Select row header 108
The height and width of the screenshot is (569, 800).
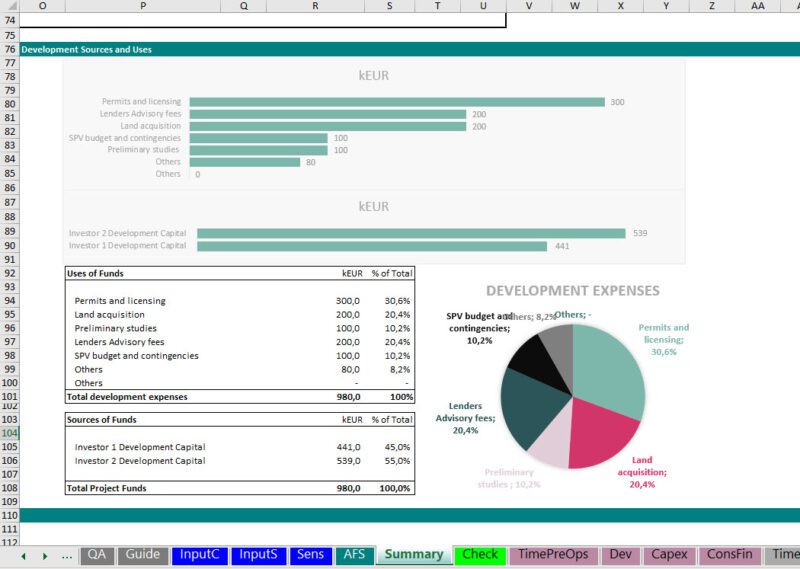point(10,488)
